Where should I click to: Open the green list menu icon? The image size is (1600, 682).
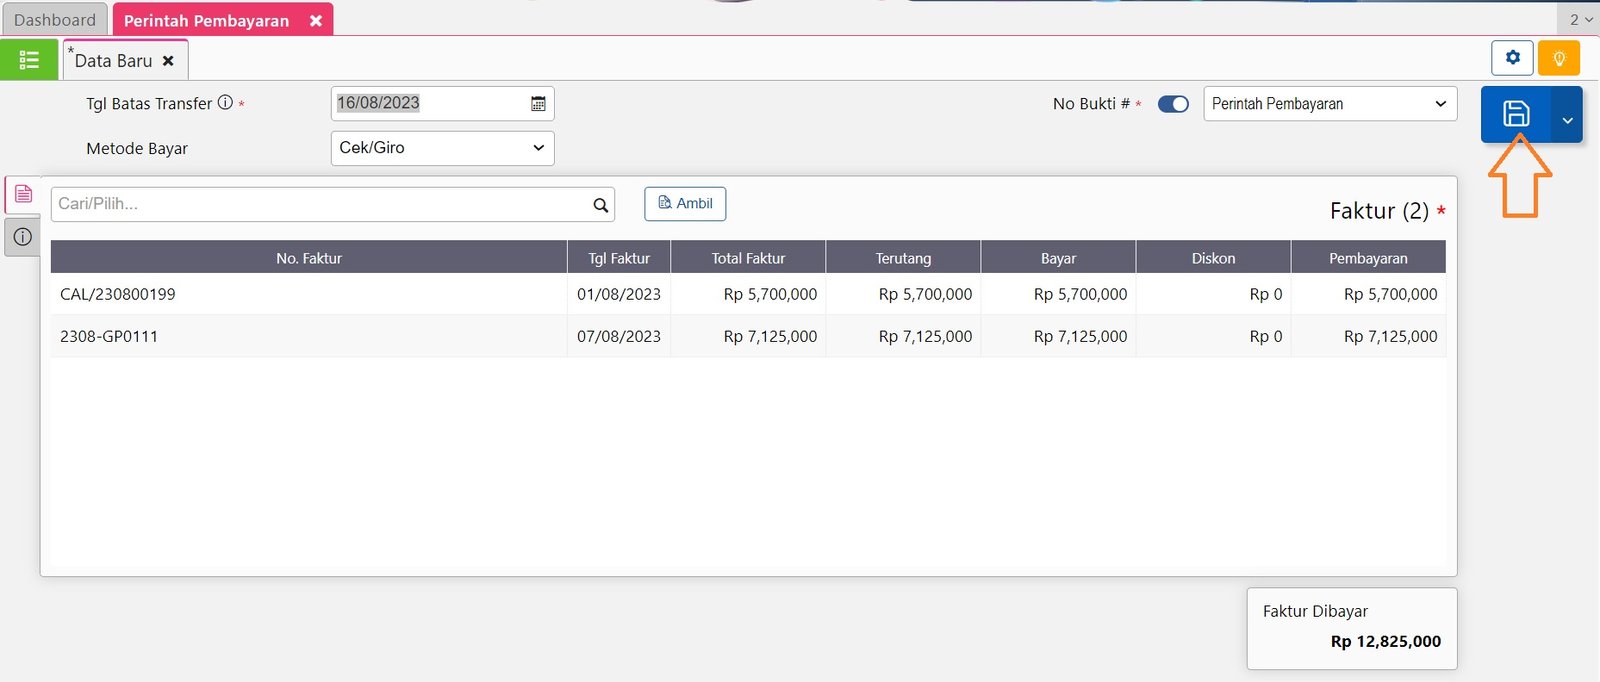(29, 60)
